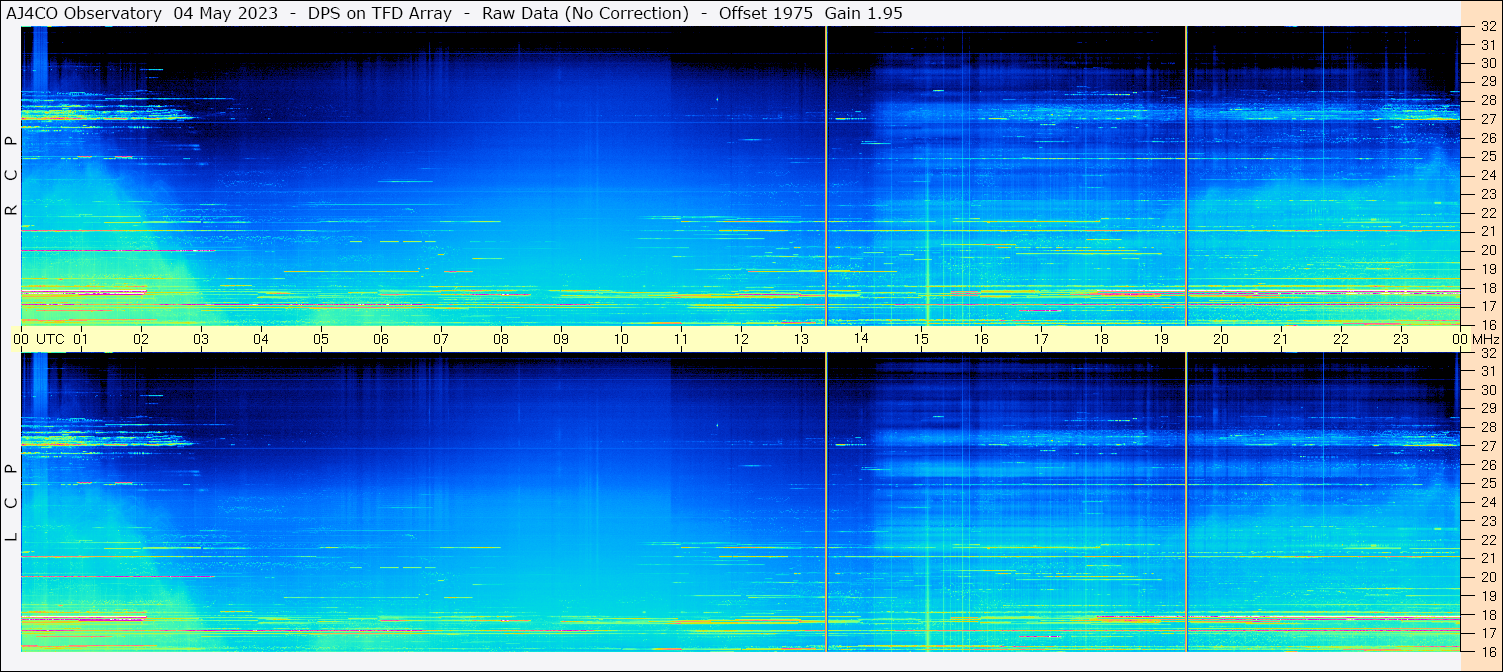Select hour "16" on the UTC axis
Image resolution: width=1503 pixels, height=672 pixels.
tap(981, 339)
